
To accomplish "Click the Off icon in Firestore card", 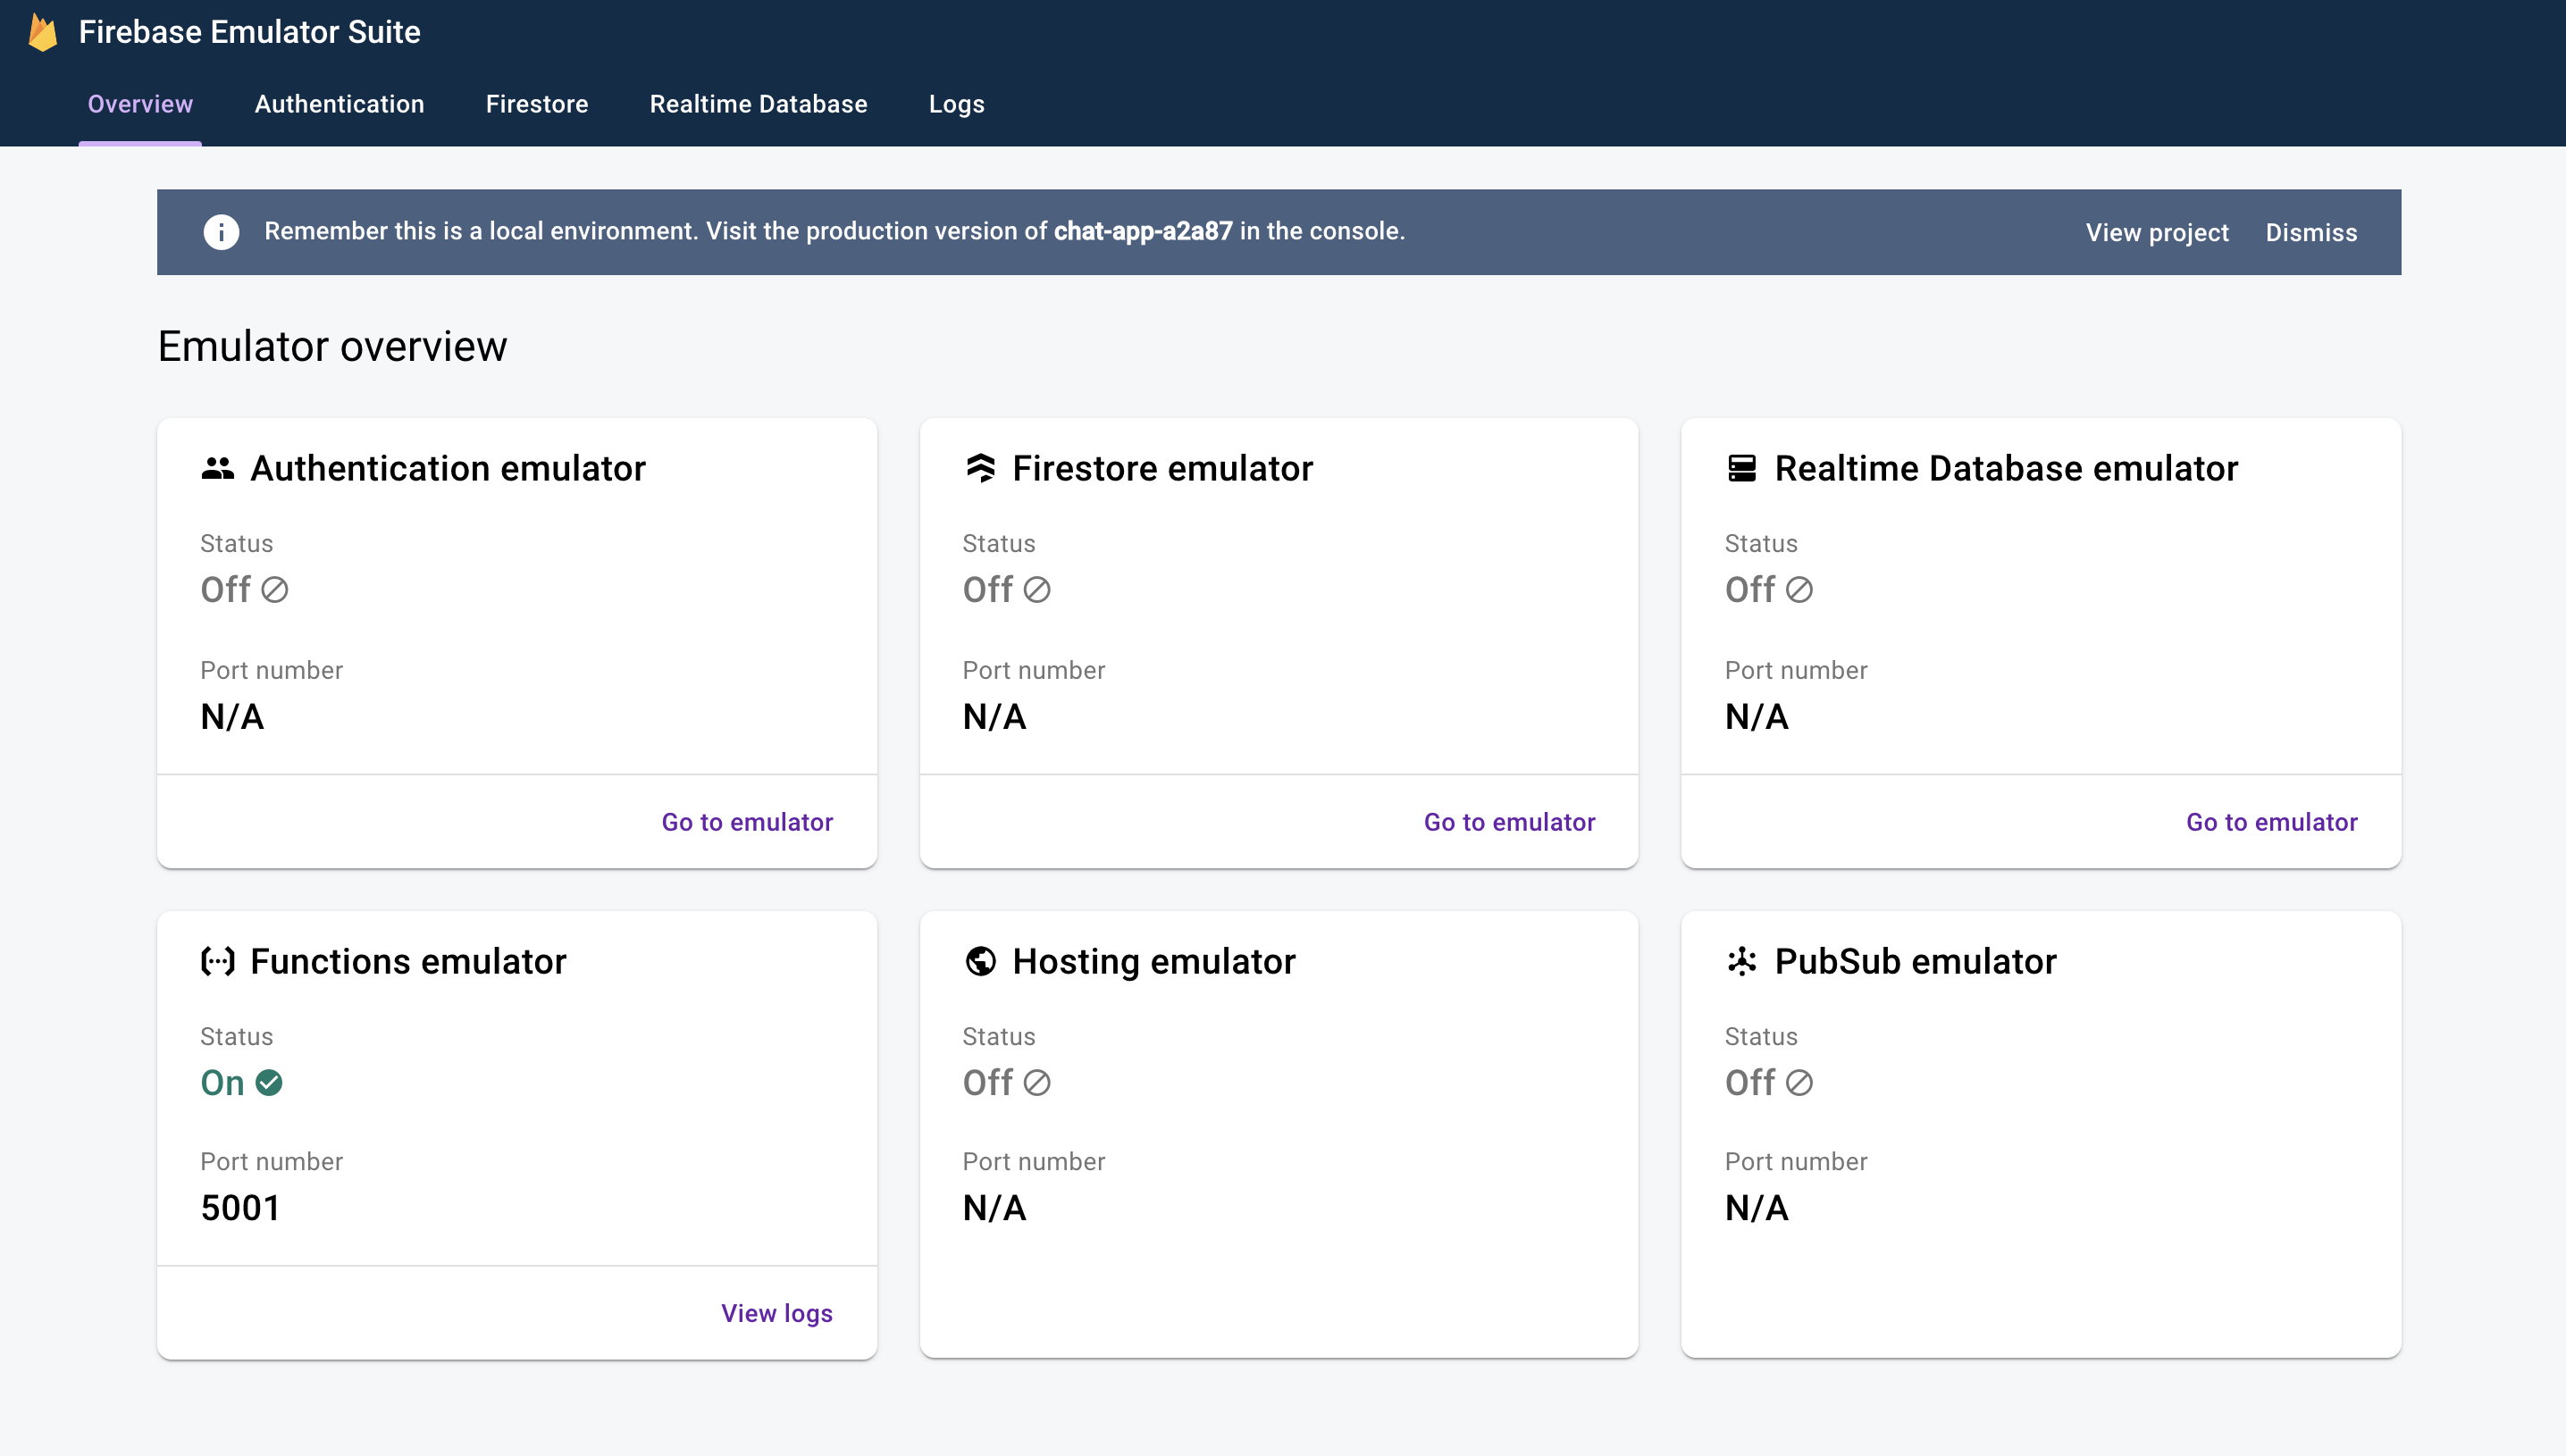I will click(x=1037, y=590).
